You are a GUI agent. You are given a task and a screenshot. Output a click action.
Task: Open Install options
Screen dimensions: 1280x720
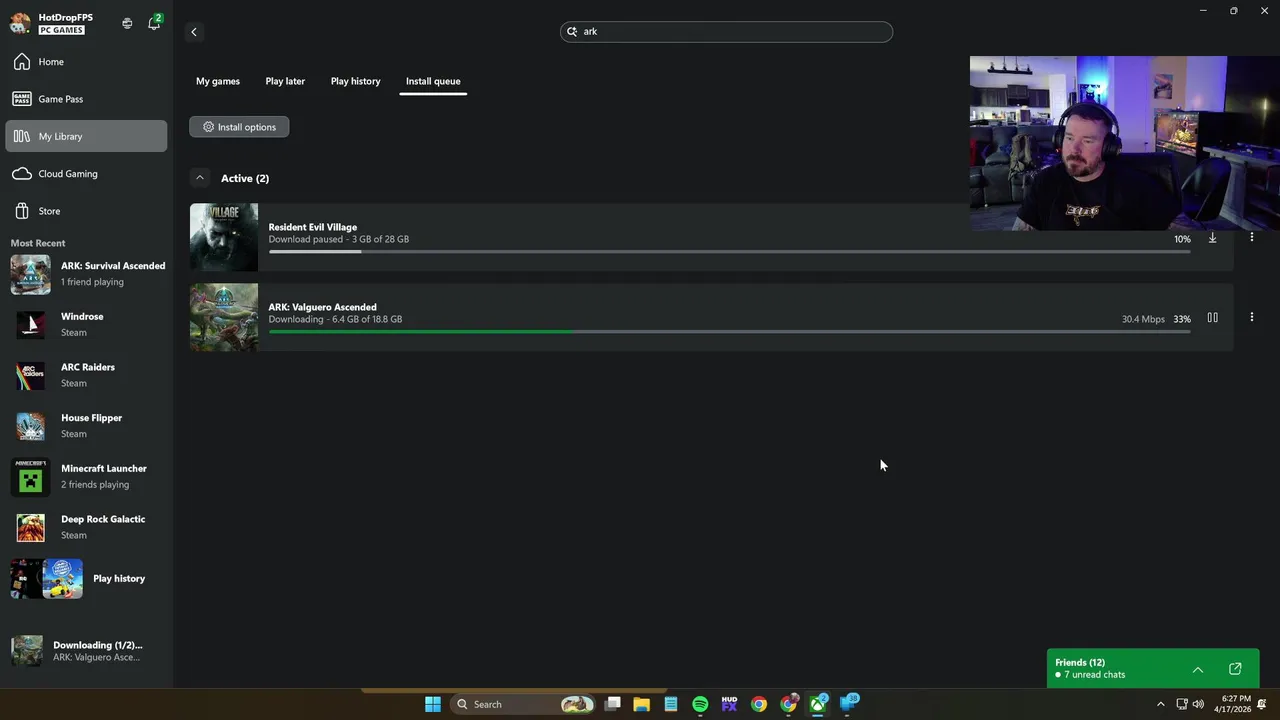(x=239, y=127)
